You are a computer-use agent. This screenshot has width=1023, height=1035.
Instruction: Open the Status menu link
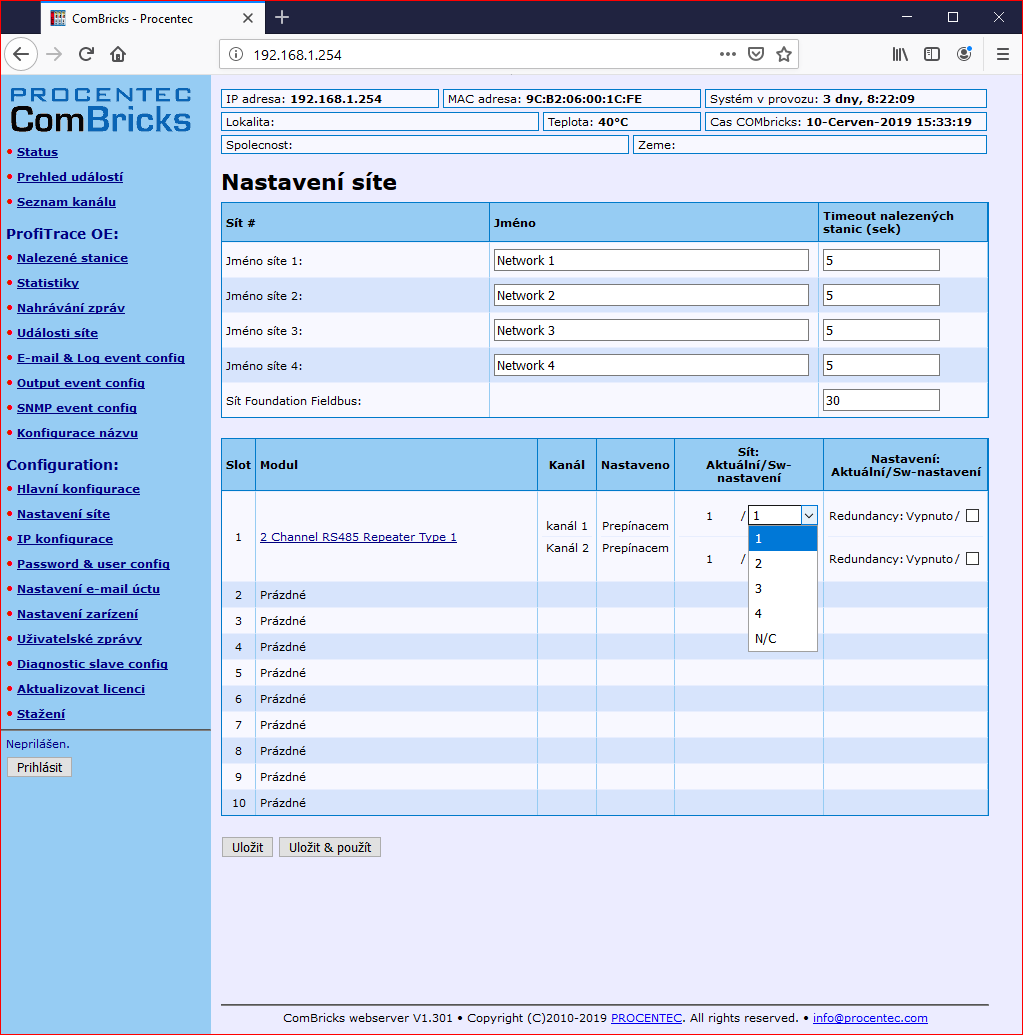click(x=38, y=152)
